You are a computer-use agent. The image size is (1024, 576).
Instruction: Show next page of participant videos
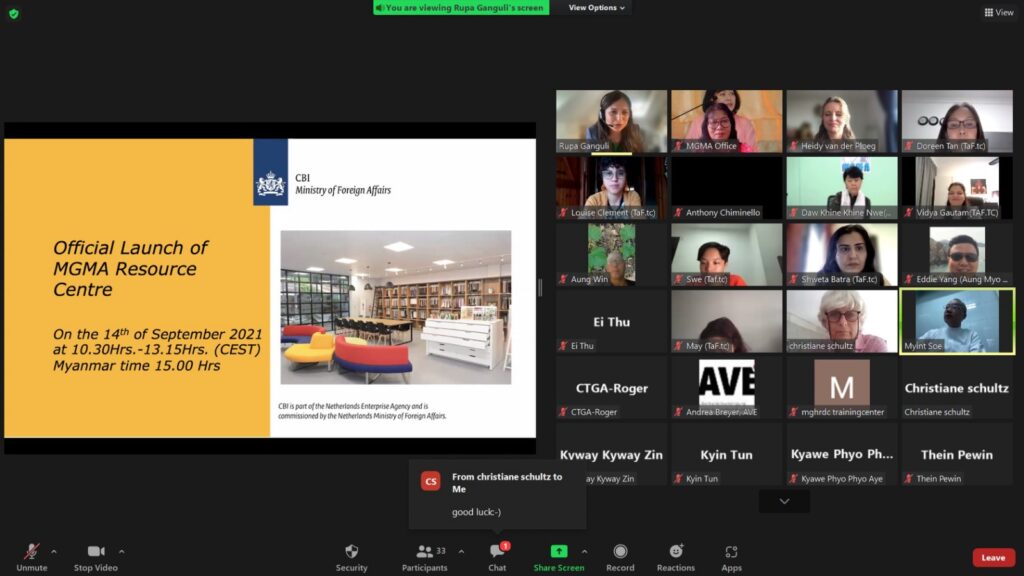point(784,501)
